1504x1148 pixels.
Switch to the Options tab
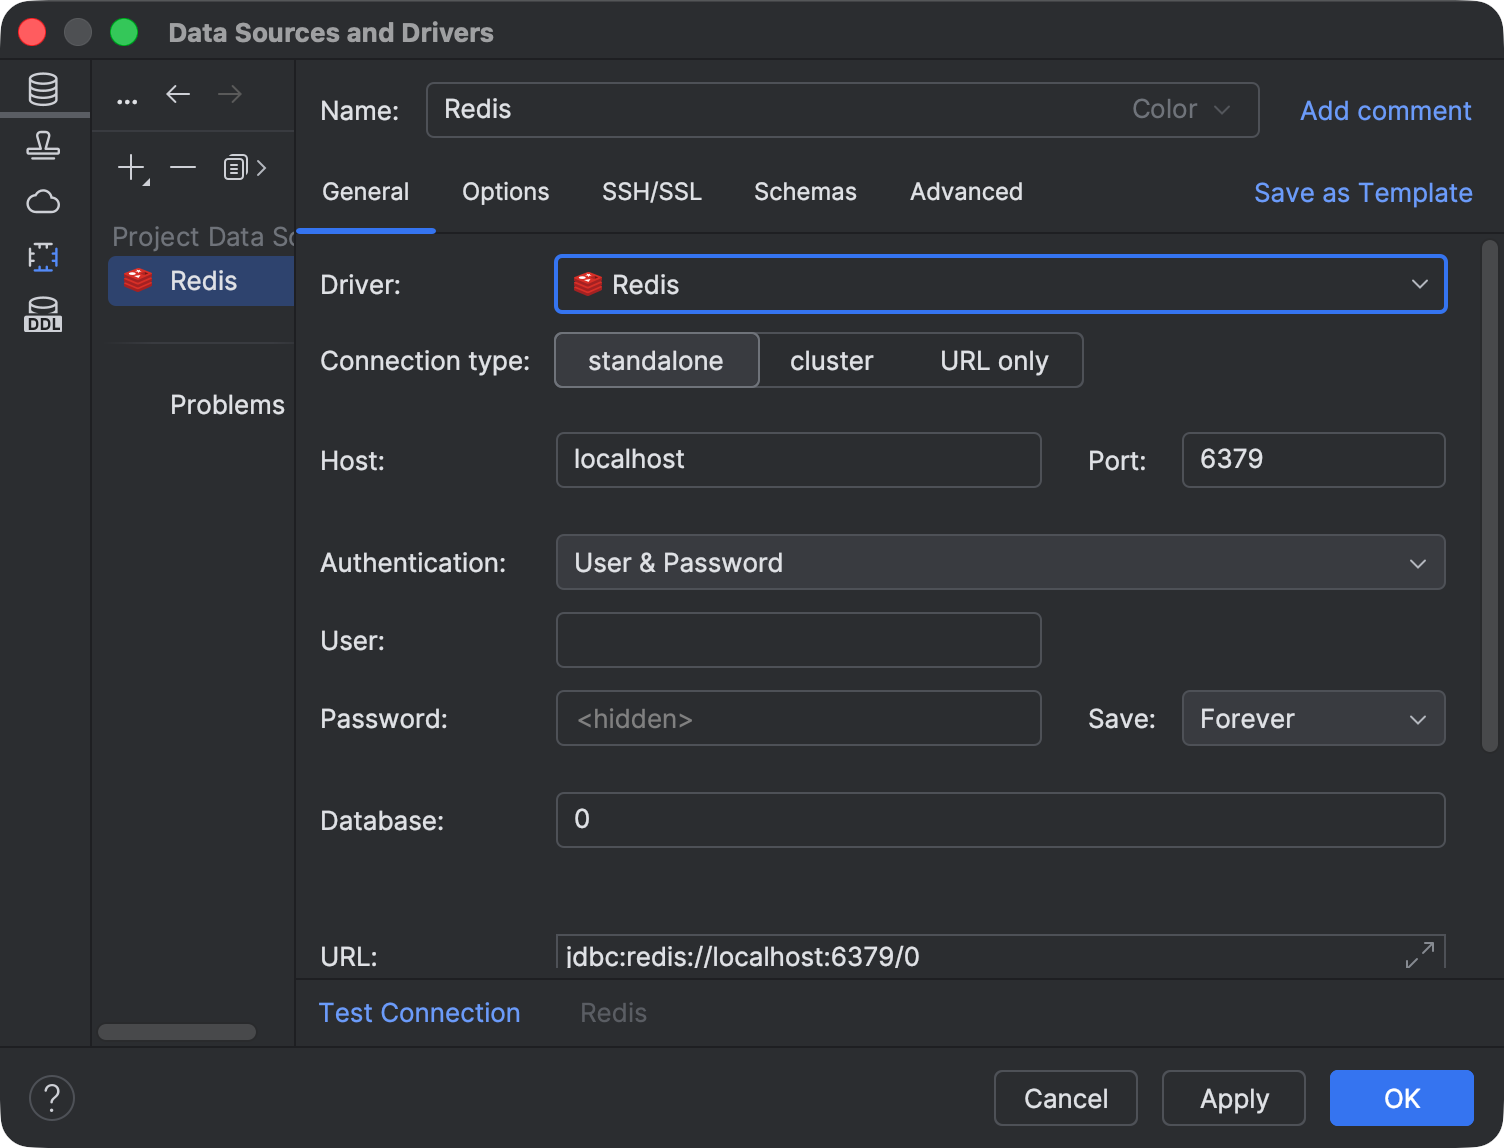506,192
